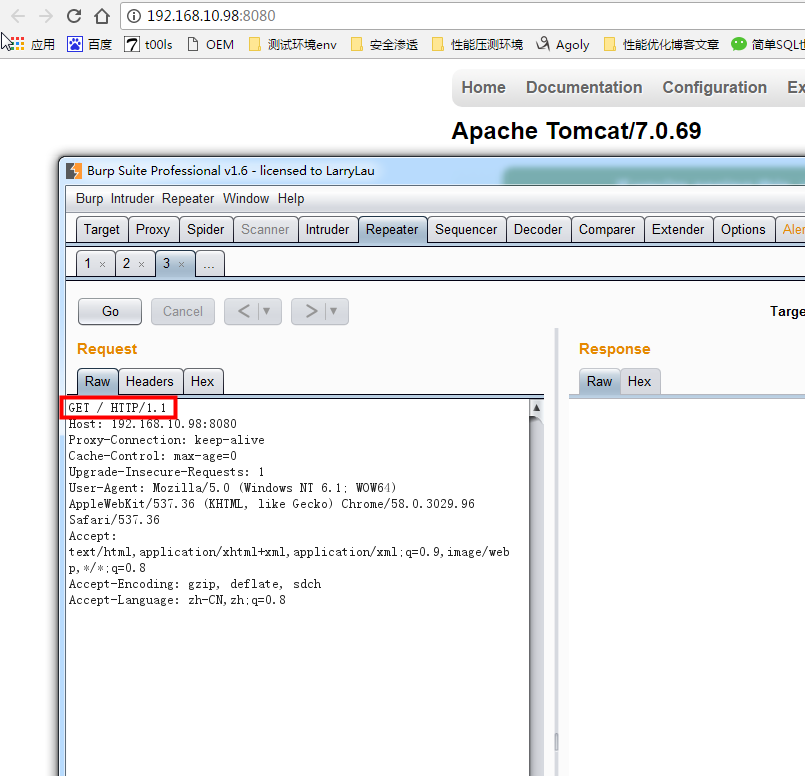This screenshot has width=805, height=776.
Task: Close Repeater tab 3
Action: point(181,264)
